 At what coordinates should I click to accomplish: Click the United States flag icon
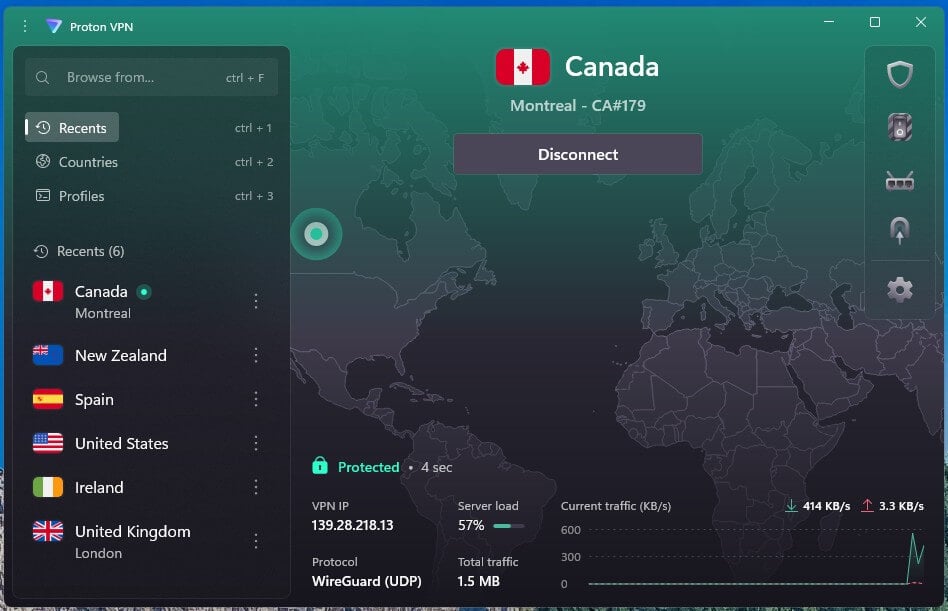tap(48, 443)
